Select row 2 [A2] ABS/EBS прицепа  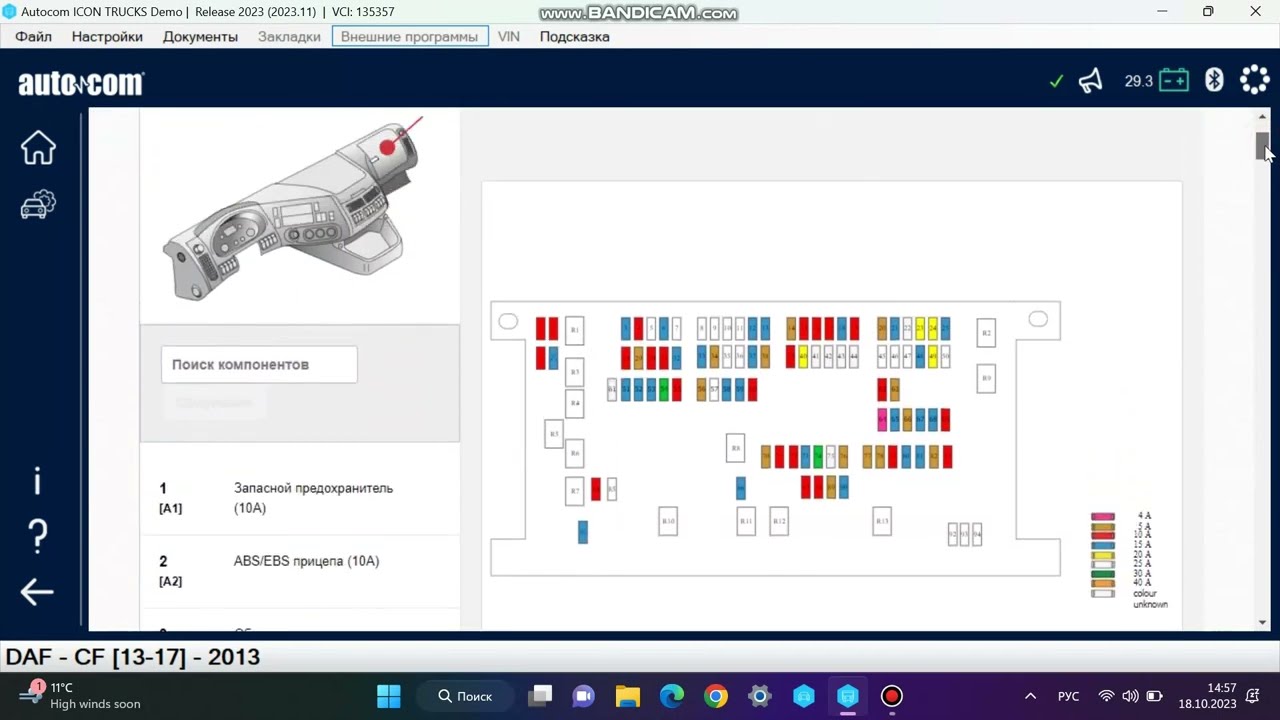pos(300,571)
